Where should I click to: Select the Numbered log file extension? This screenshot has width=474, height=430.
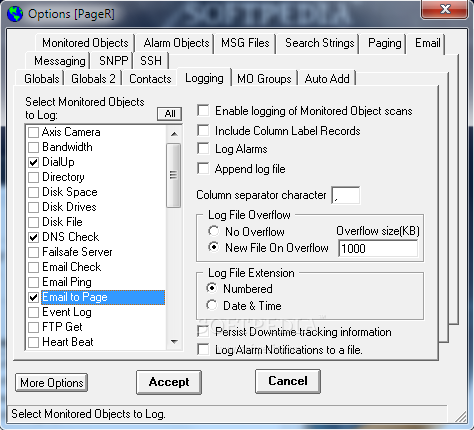click(x=212, y=288)
